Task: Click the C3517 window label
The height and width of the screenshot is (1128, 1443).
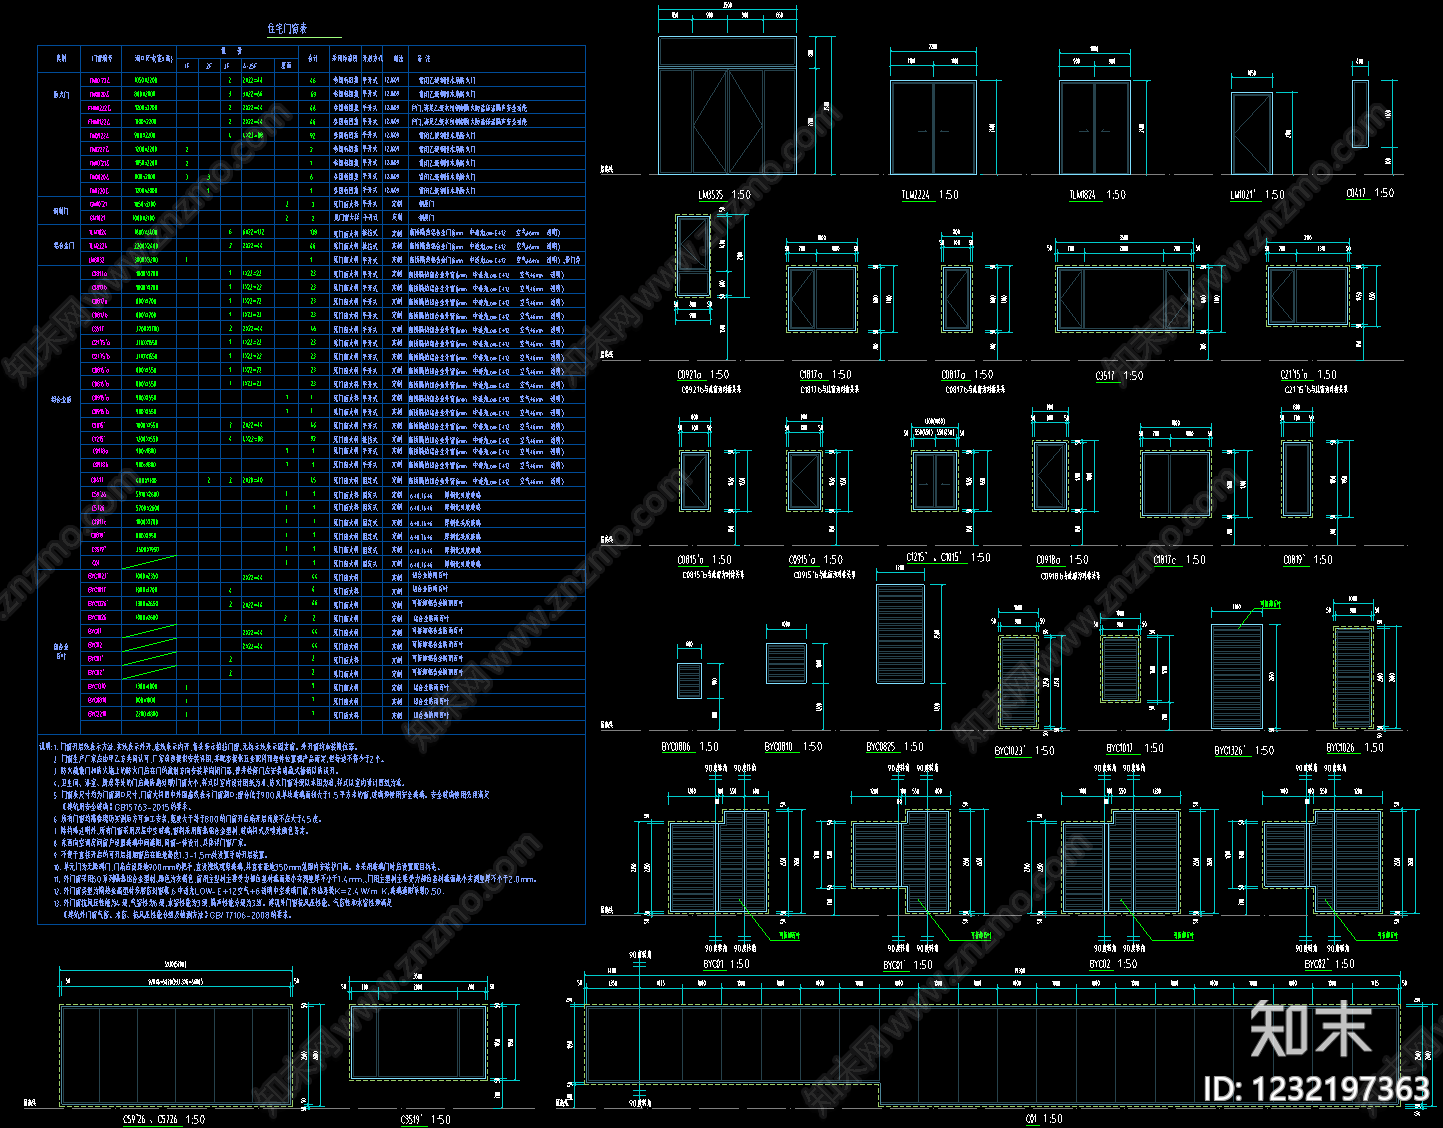Action: 1105,376
